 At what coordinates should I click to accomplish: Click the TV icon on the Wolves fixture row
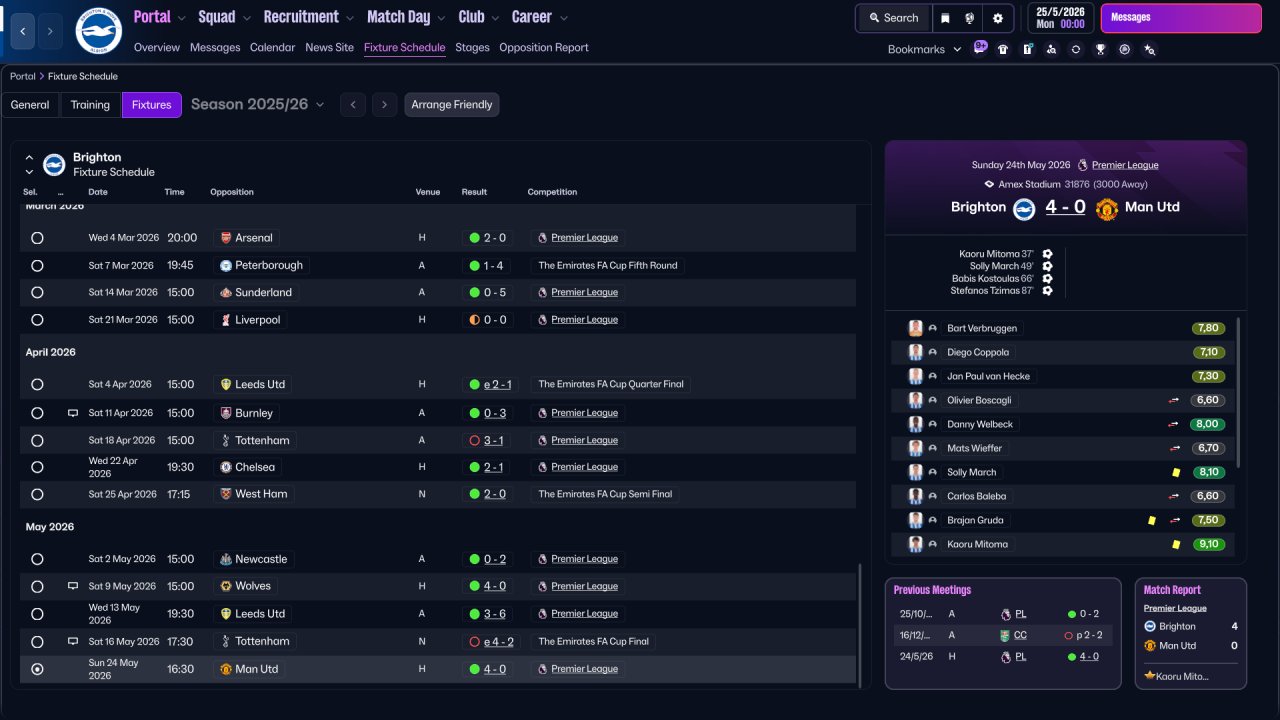coord(73,586)
